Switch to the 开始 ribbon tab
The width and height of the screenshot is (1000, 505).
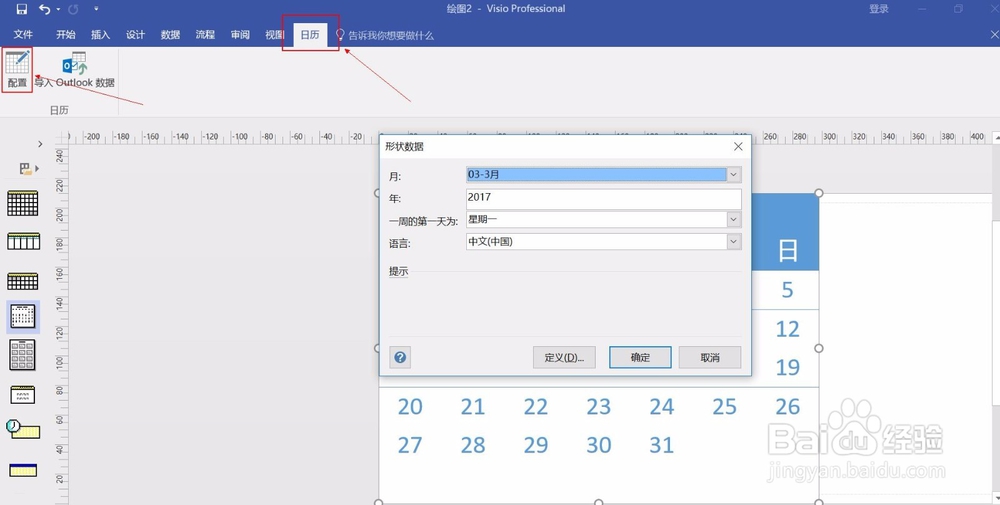point(66,34)
